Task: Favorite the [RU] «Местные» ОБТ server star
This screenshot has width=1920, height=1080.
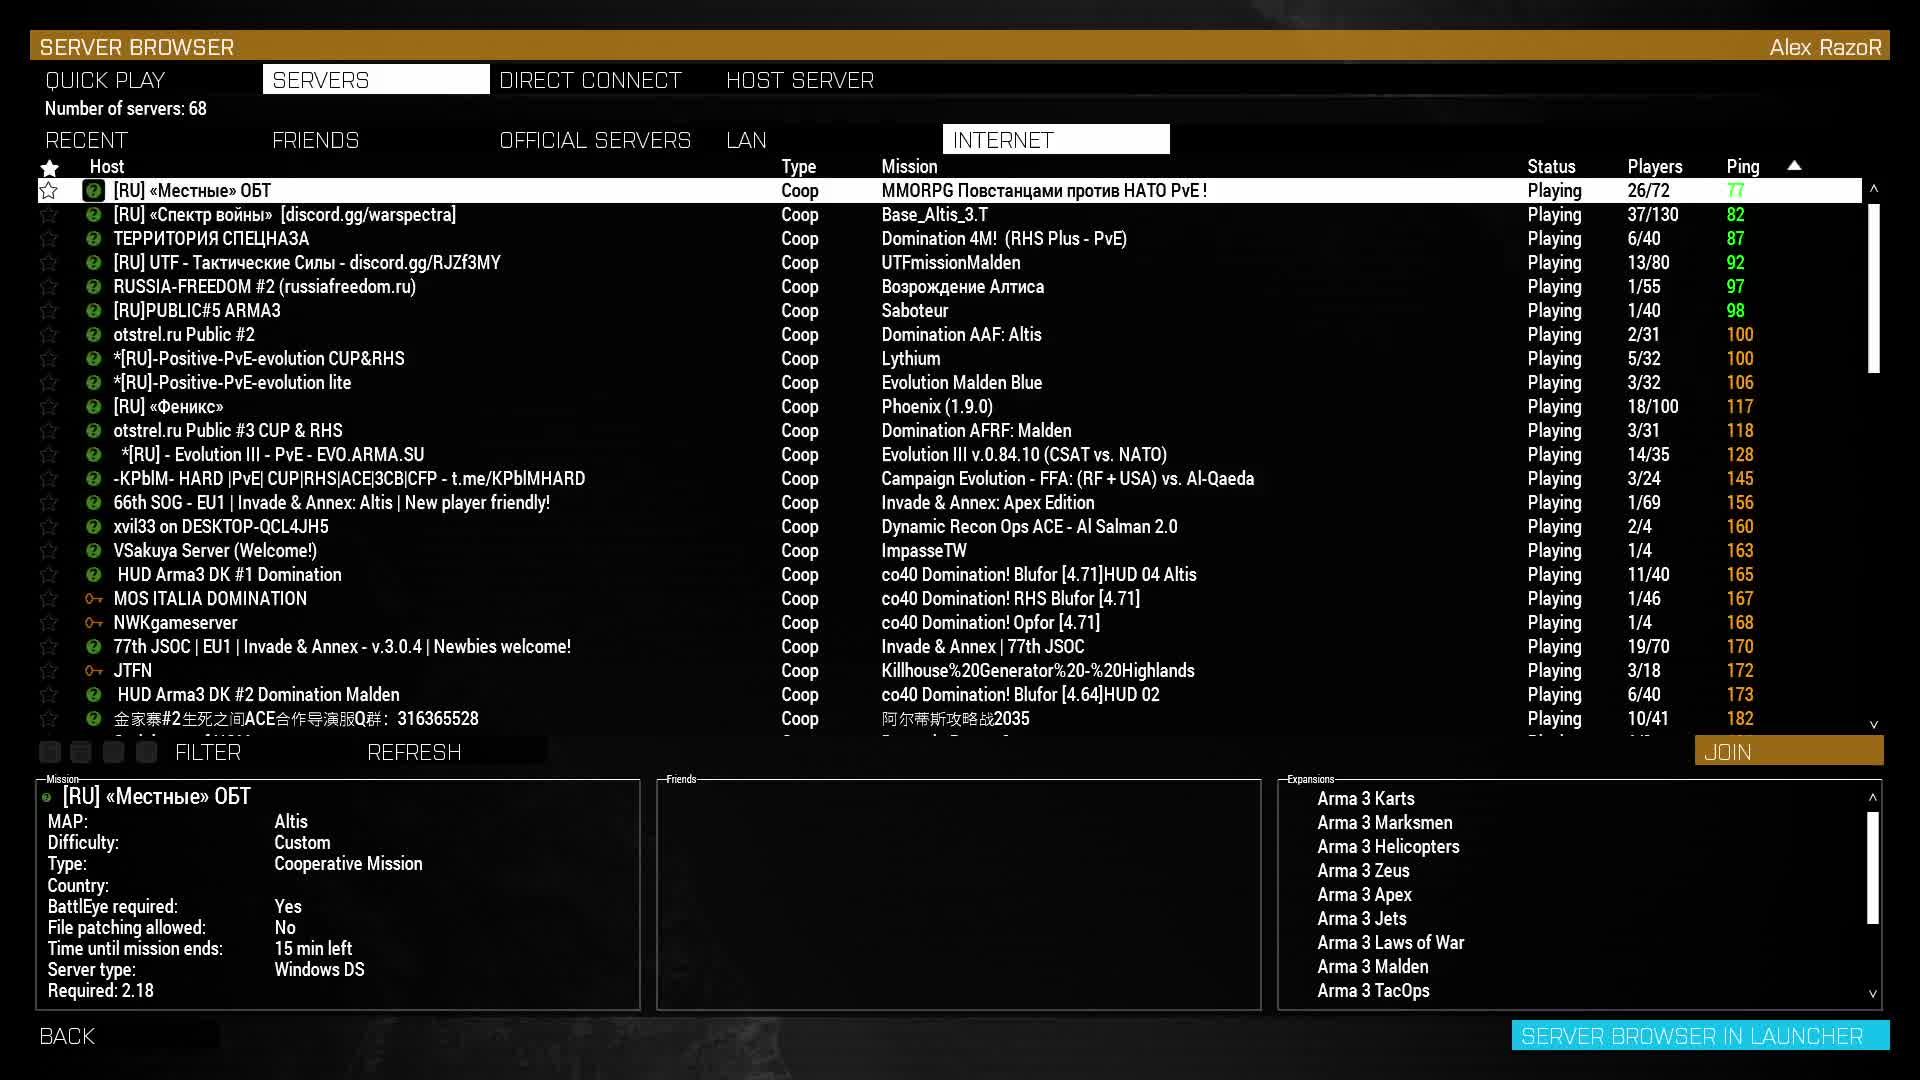Action: [48, 191]
